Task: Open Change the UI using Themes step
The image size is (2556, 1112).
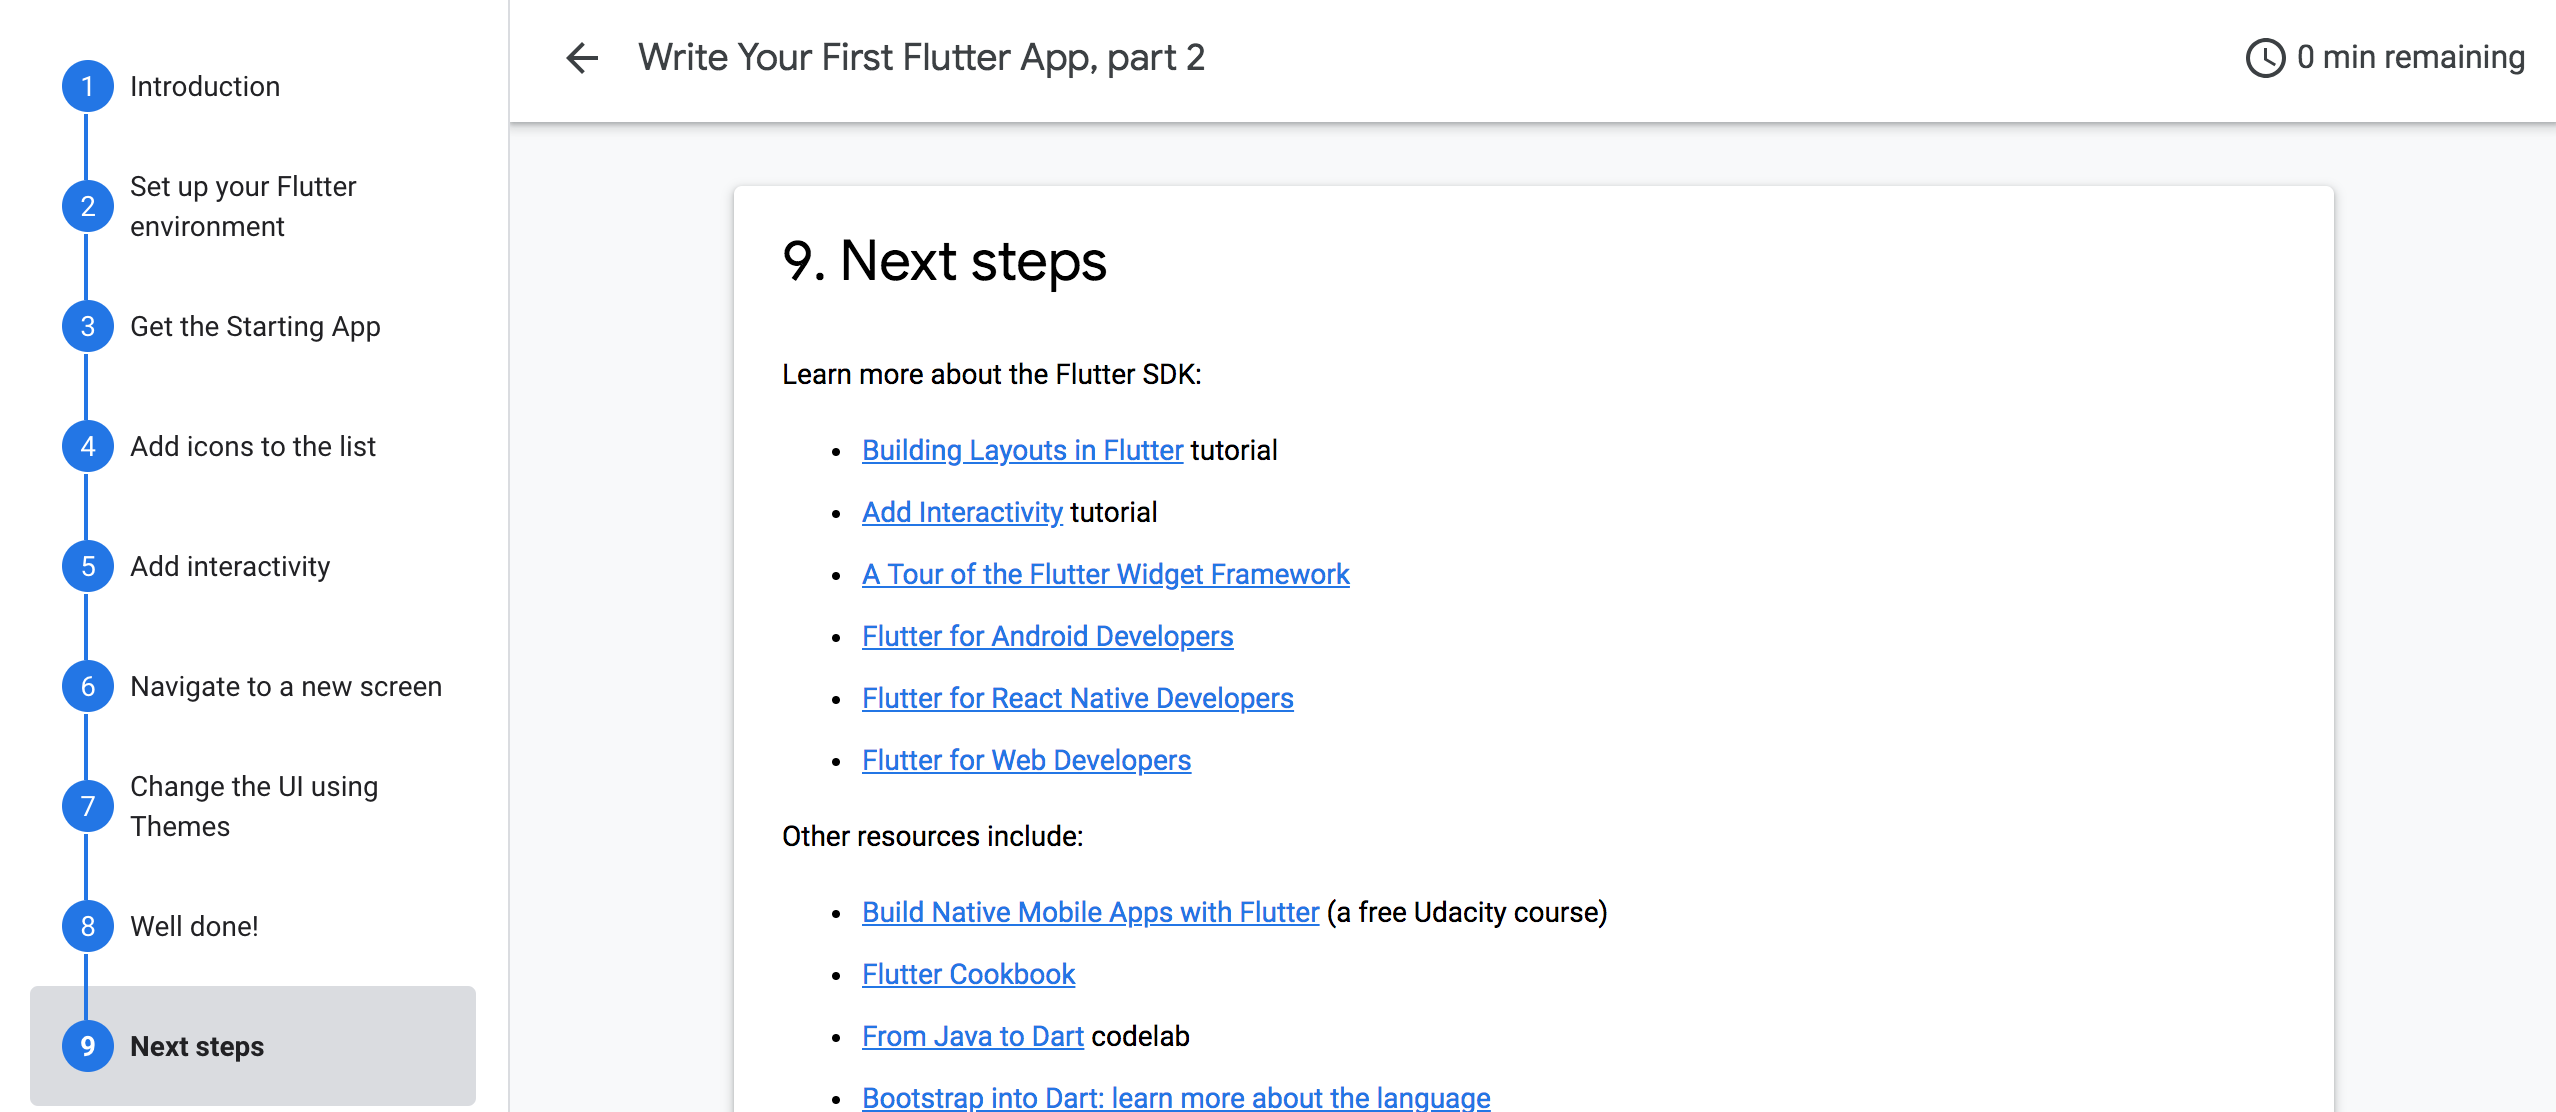Action: (254, 806)
